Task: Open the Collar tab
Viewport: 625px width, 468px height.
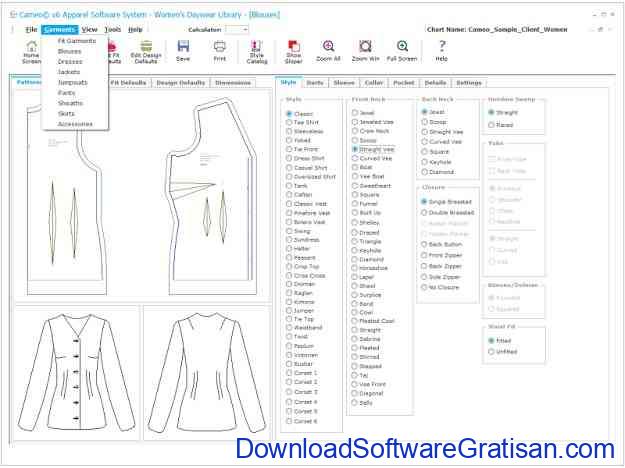Action: click(x=374, y=83)
